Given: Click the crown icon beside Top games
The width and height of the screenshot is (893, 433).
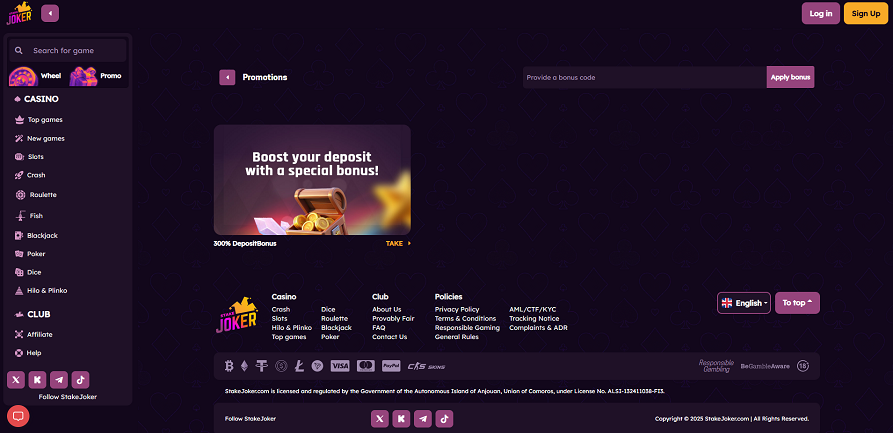Looking at the screenshot, I should (x=19, y=120).
